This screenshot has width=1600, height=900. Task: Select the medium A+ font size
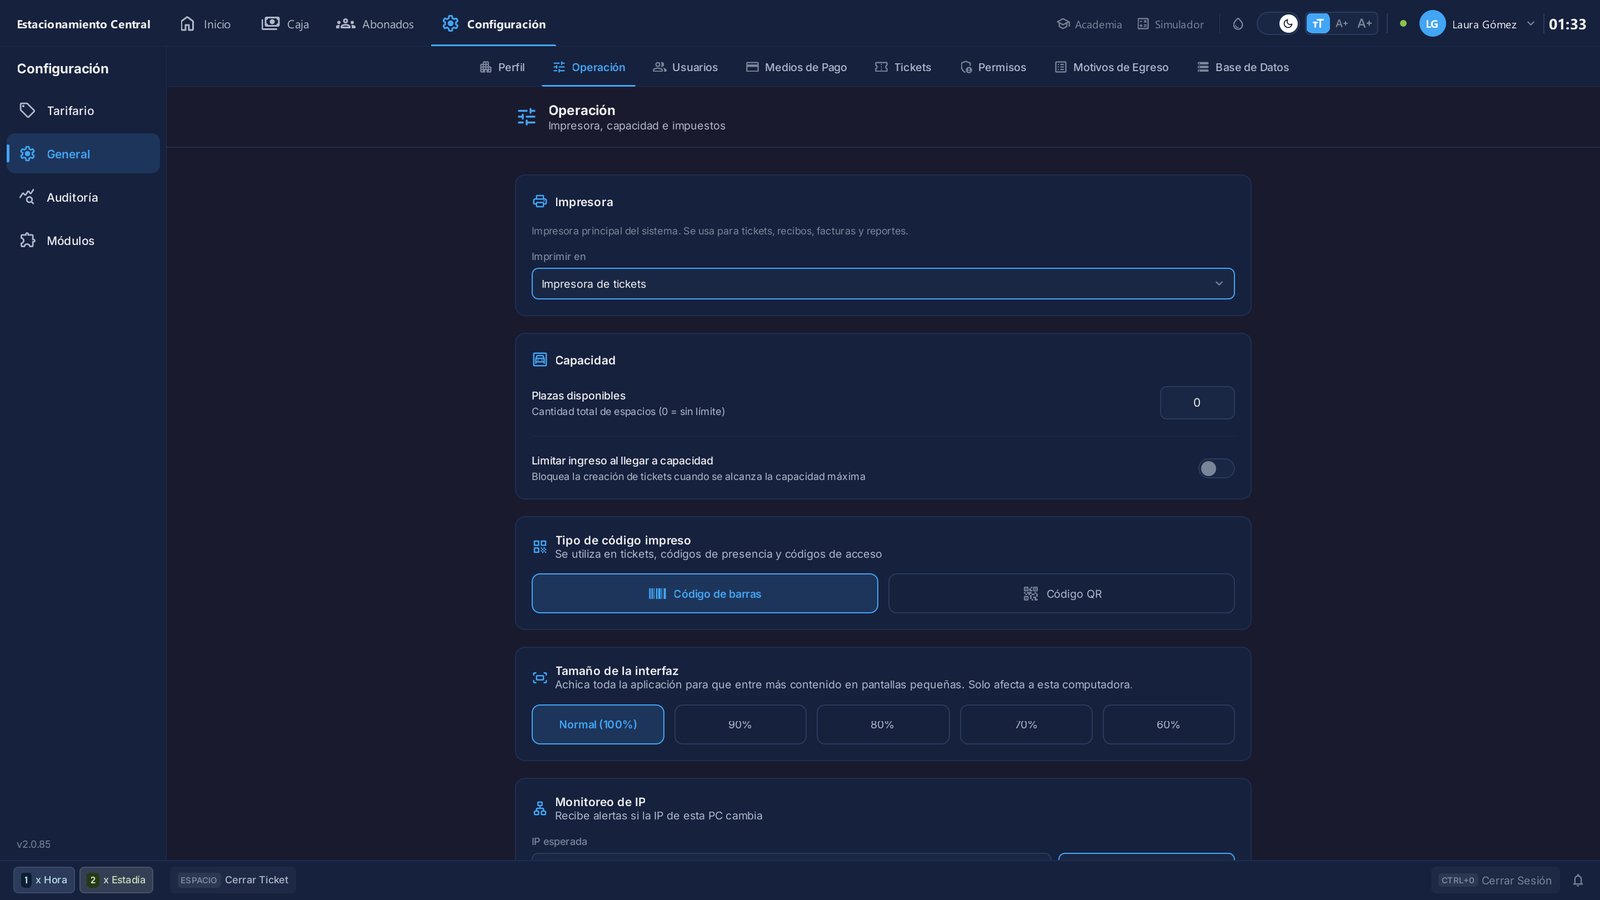click(x=1342, y=24)
